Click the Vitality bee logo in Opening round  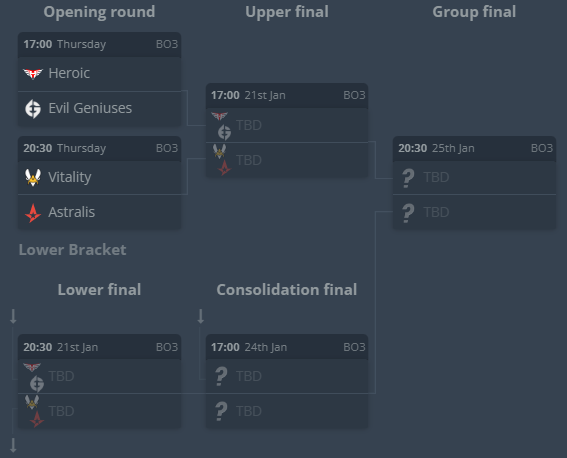33,177
